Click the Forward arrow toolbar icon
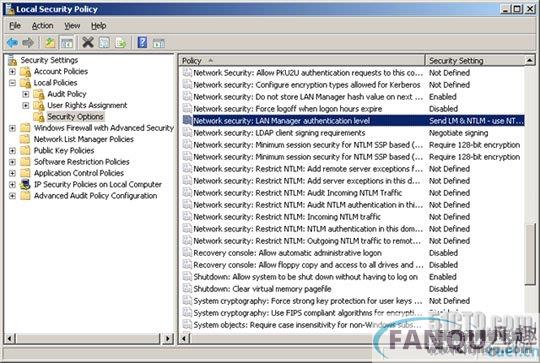Screen dimensions: 540x363 pyautogui.click(x=28, y=43)
